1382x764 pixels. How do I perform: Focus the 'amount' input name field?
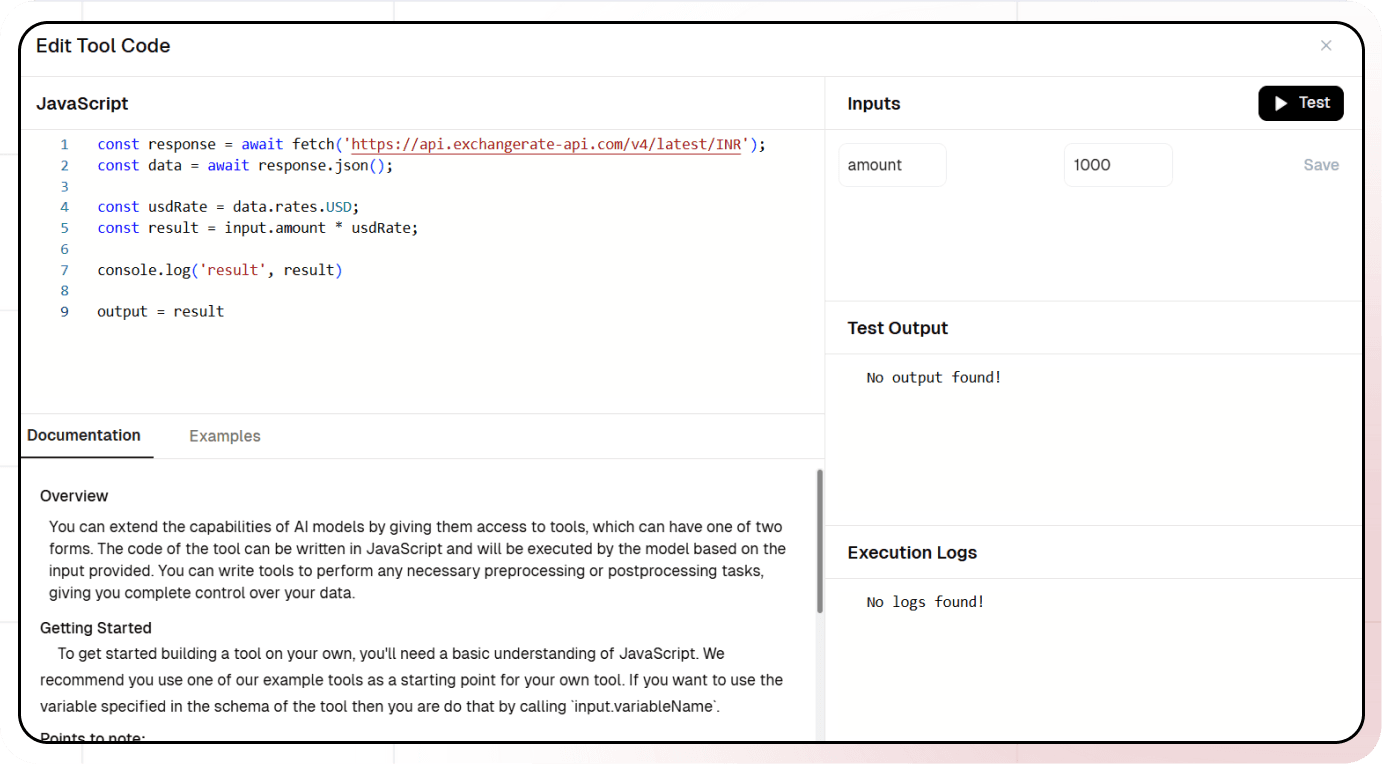[x=892, y=166]
